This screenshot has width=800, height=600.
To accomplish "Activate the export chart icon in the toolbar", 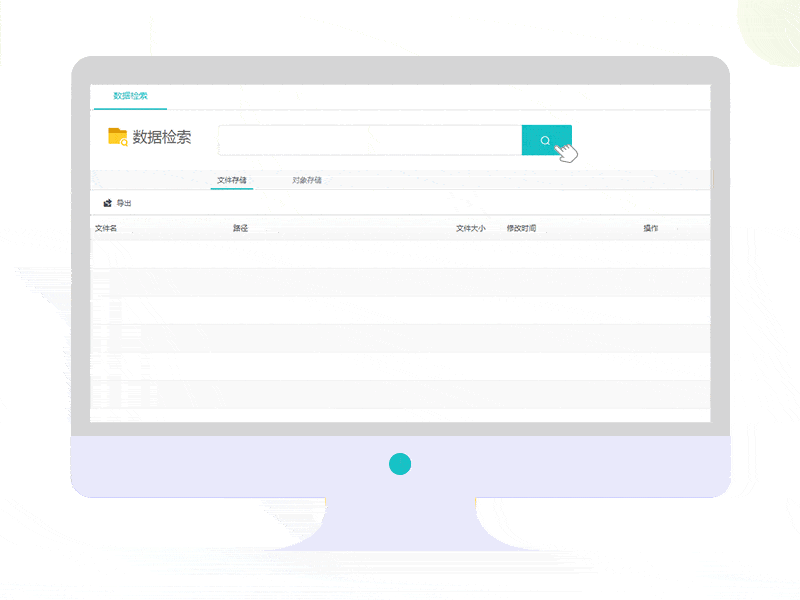I will click(x=108, y=203).
